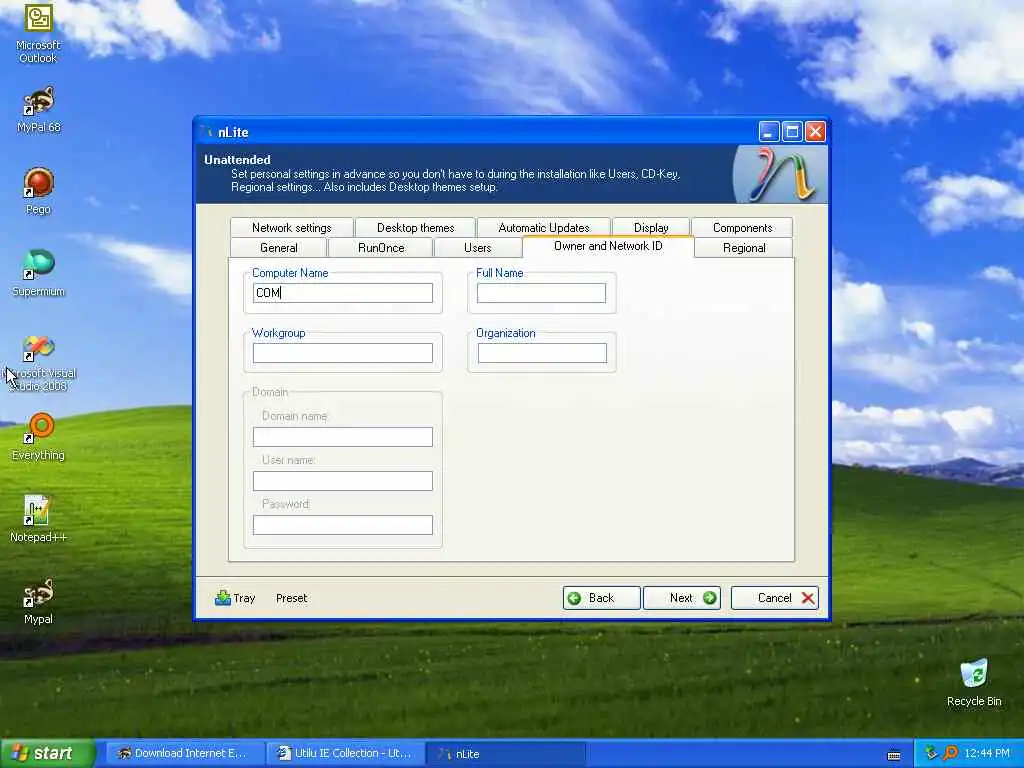Select Owner and Network ID tab

(x=608, y=246)
